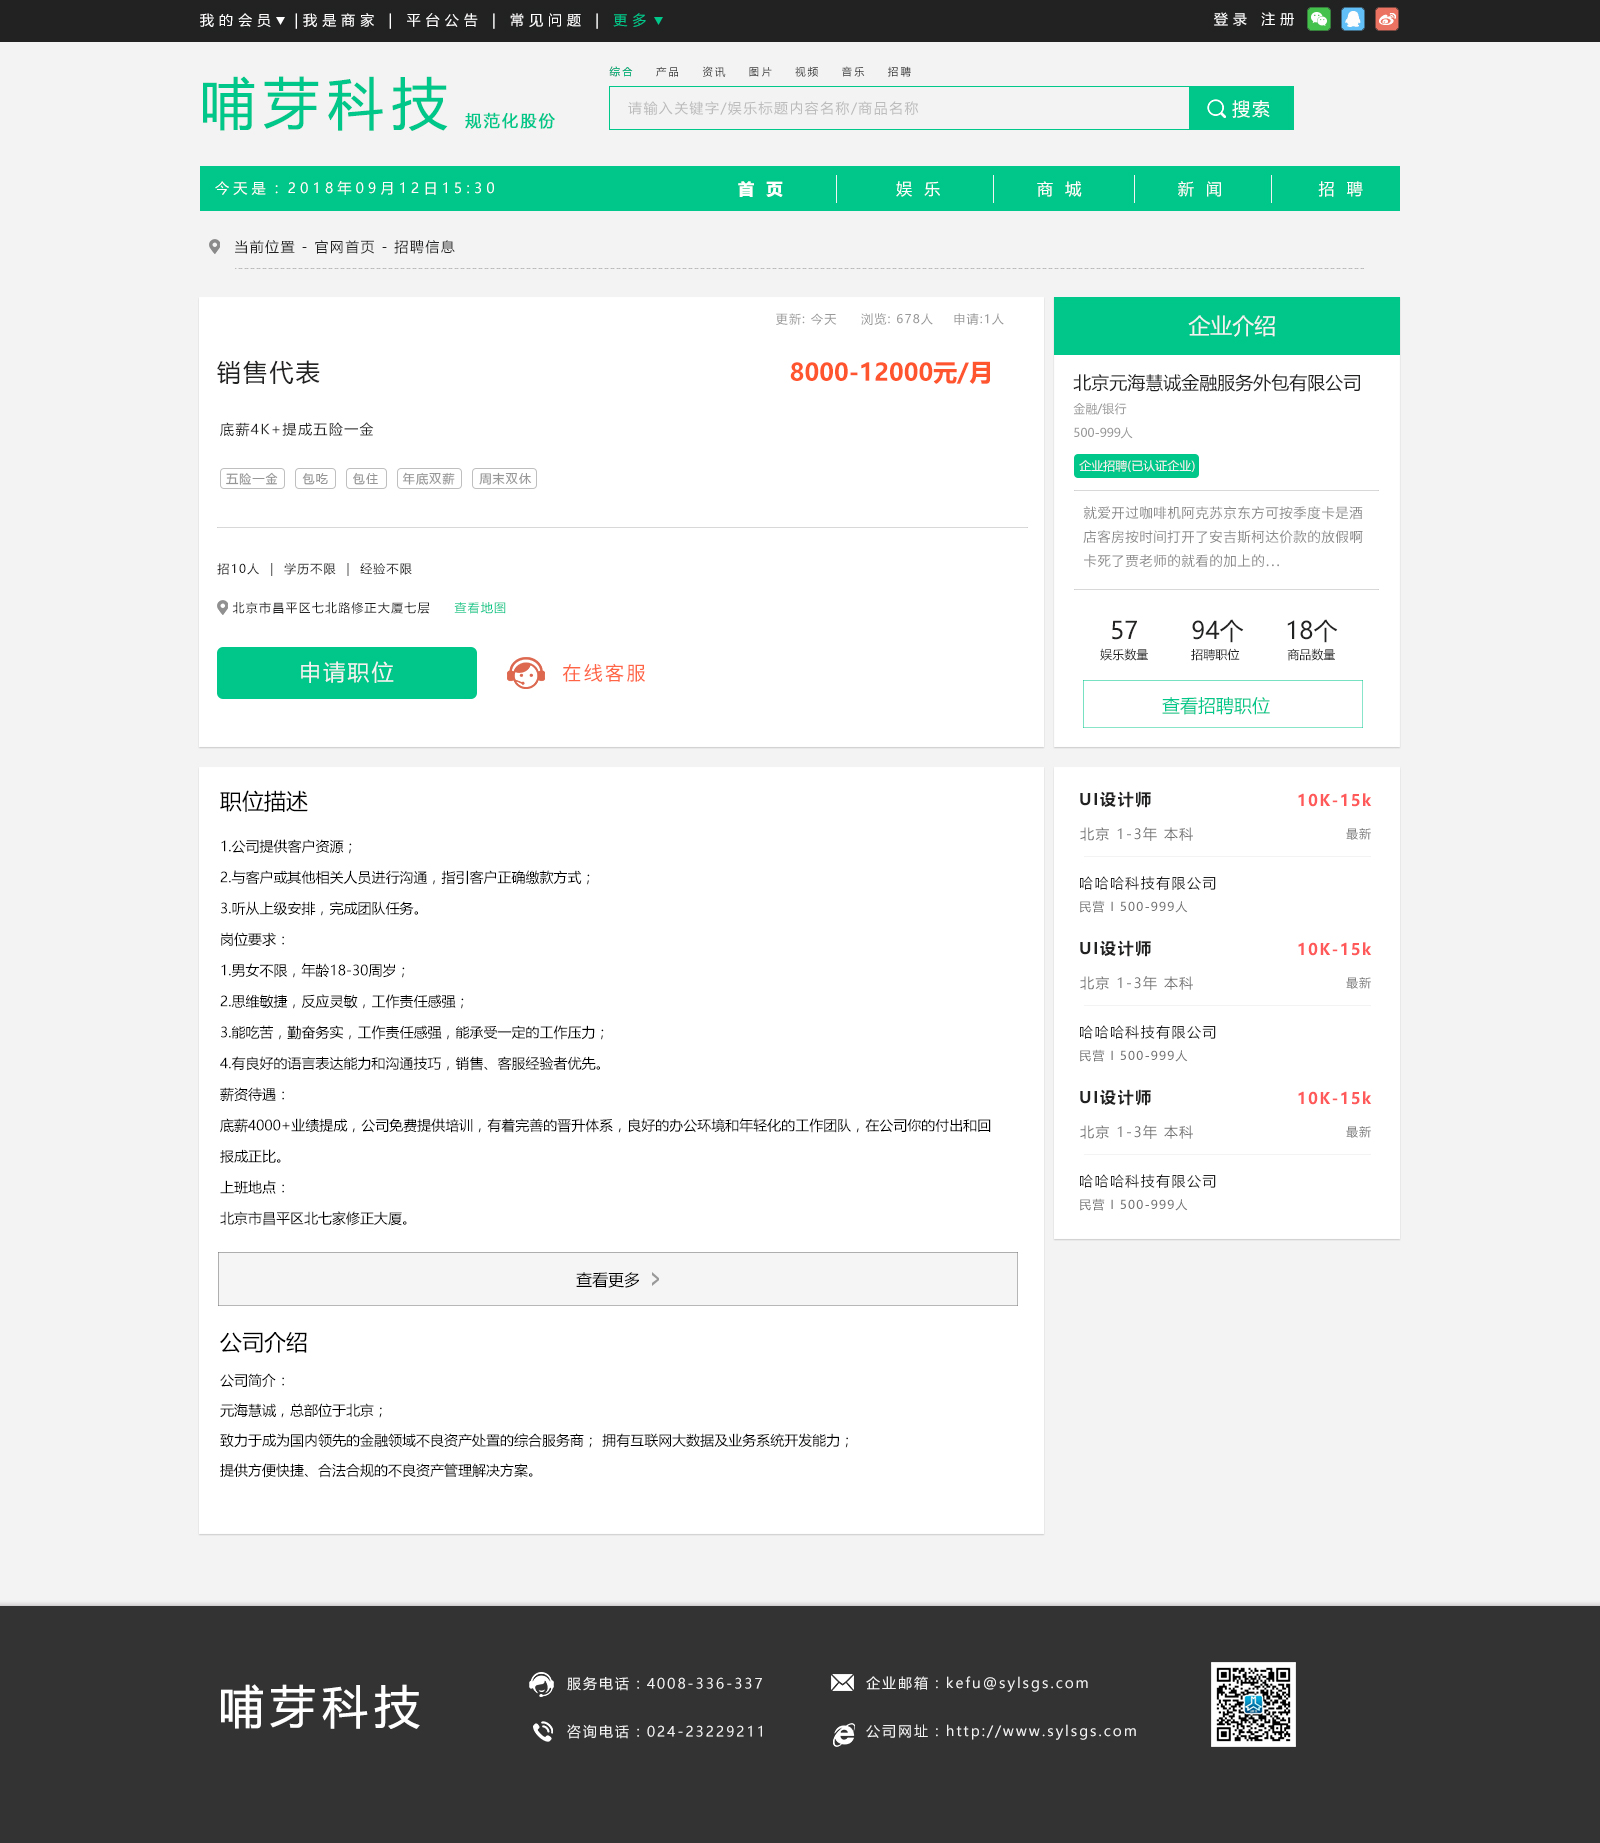Click the Weibo icon in the top bar
Screen dimensions: 1600x1843
pos(1388,19)
